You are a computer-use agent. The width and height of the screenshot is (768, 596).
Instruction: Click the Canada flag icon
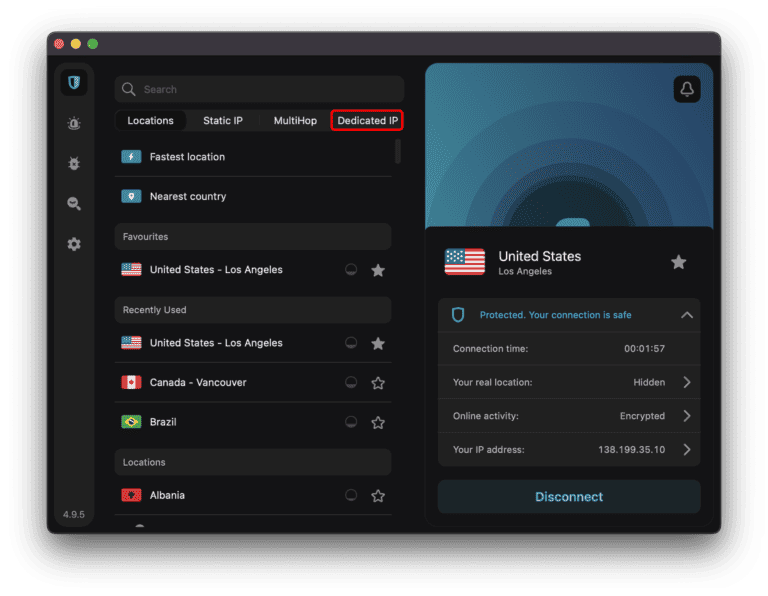(x=131, y=382)
